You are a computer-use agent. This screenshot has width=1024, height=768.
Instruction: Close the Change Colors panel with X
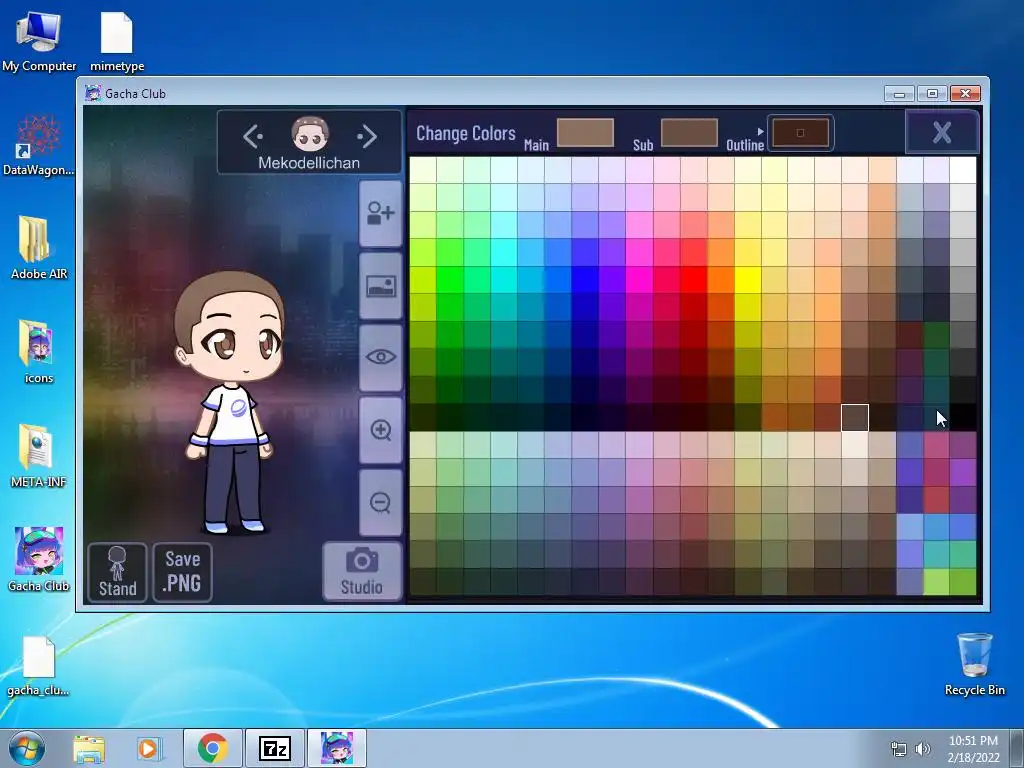(x=942, y=133)
